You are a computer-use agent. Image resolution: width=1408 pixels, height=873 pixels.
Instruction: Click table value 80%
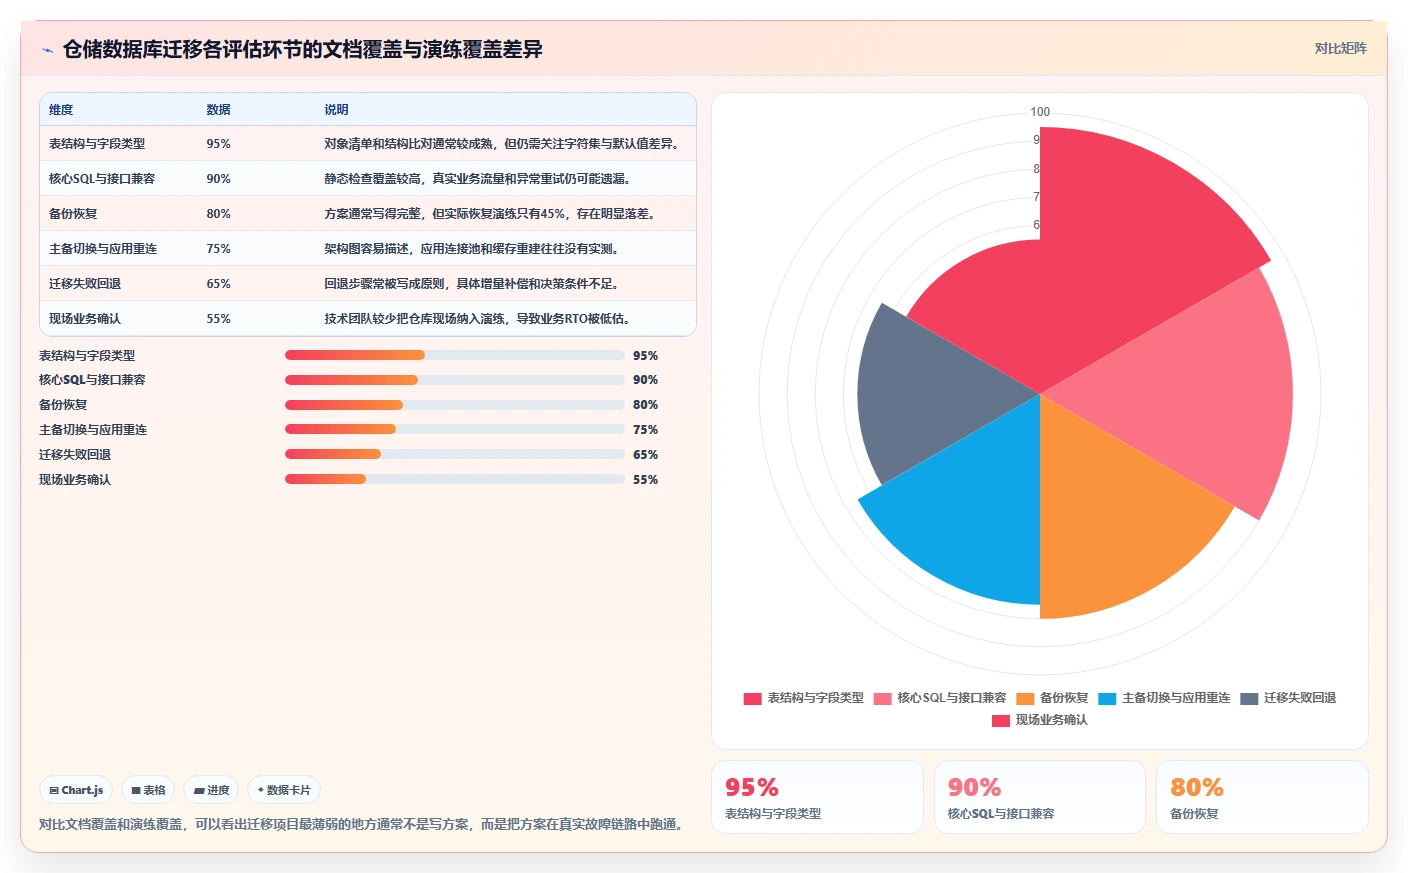pos(218,214)
